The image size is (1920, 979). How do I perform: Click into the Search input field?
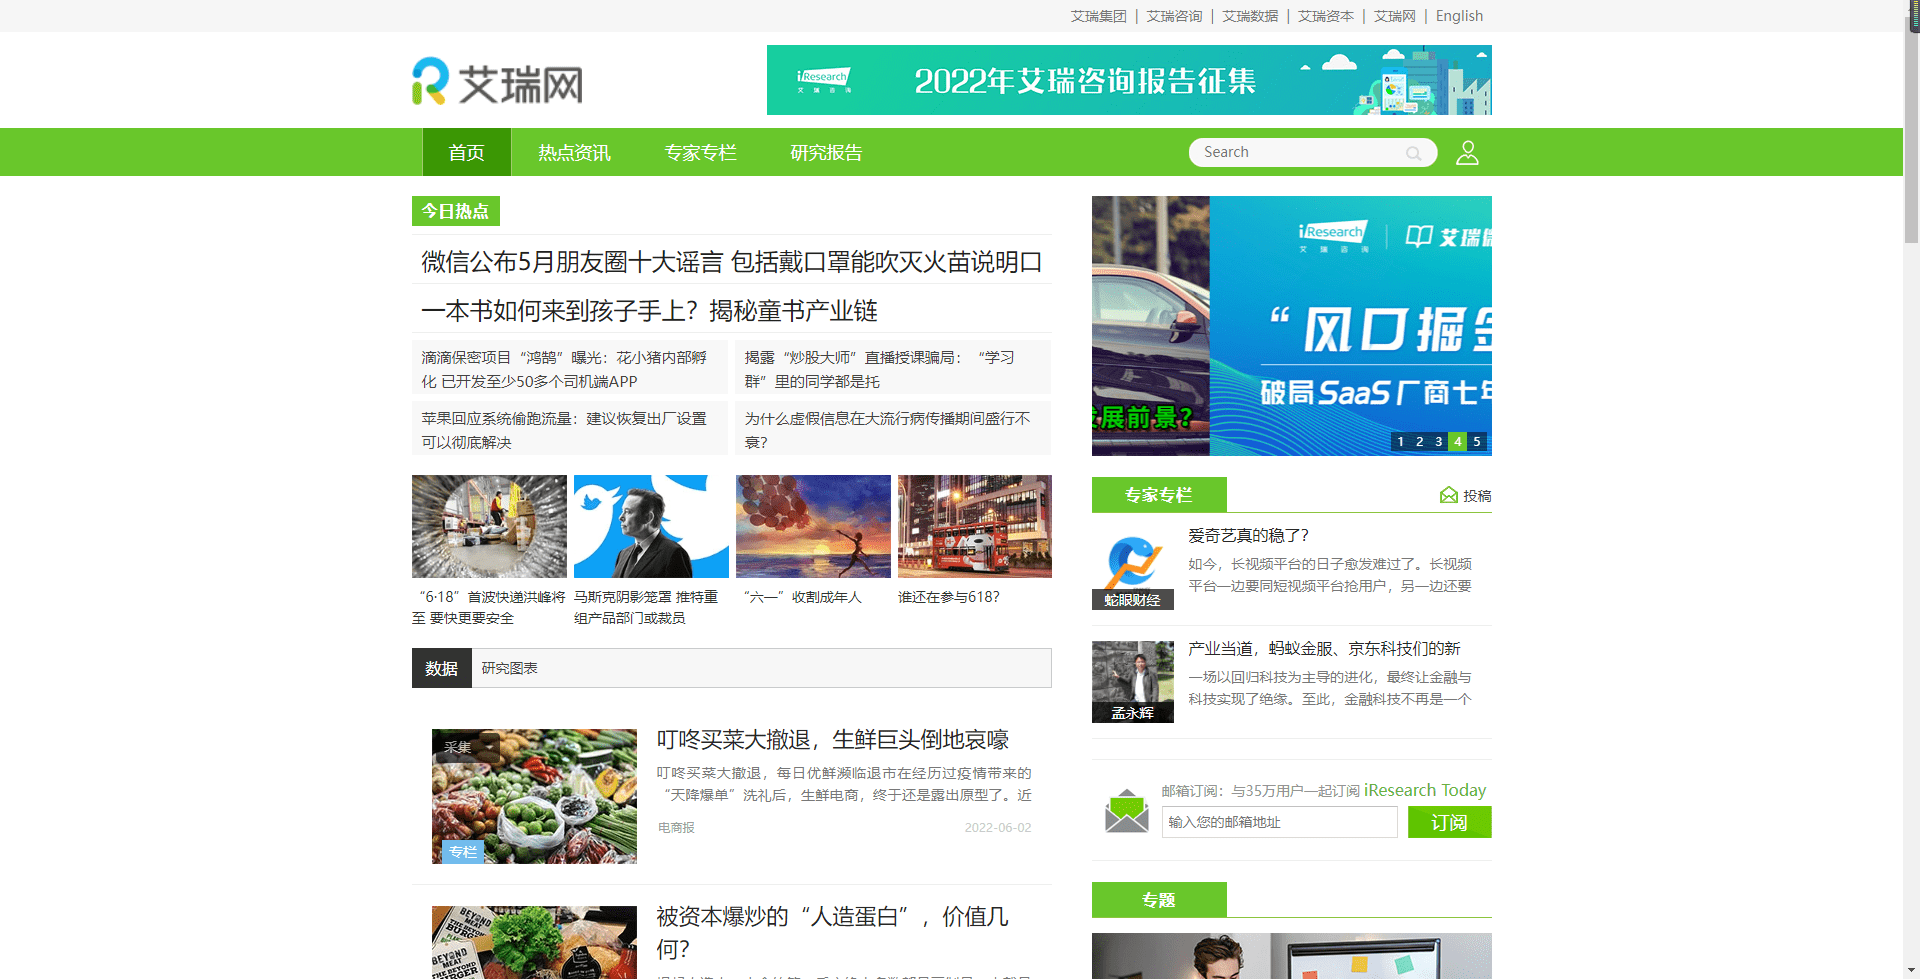1298,152
